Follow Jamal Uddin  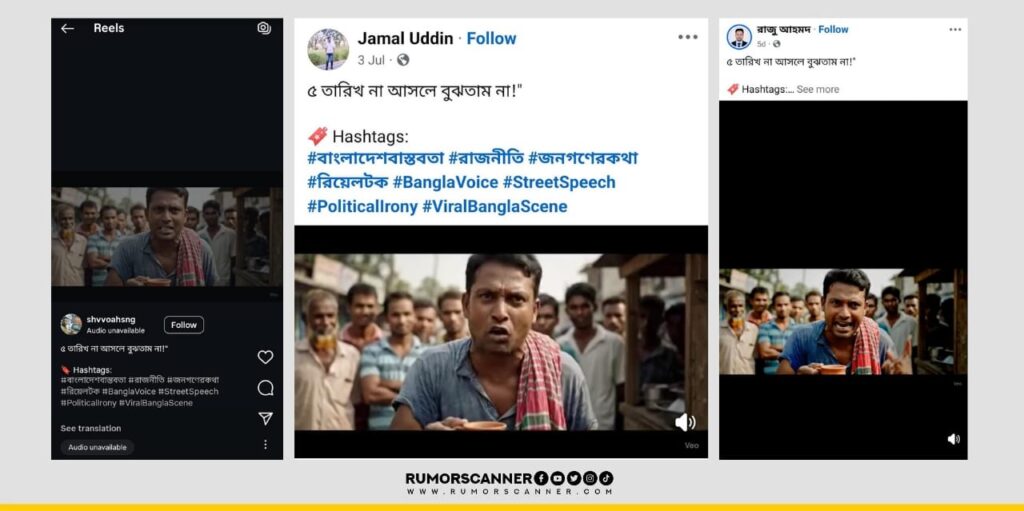tap(491, 39)
